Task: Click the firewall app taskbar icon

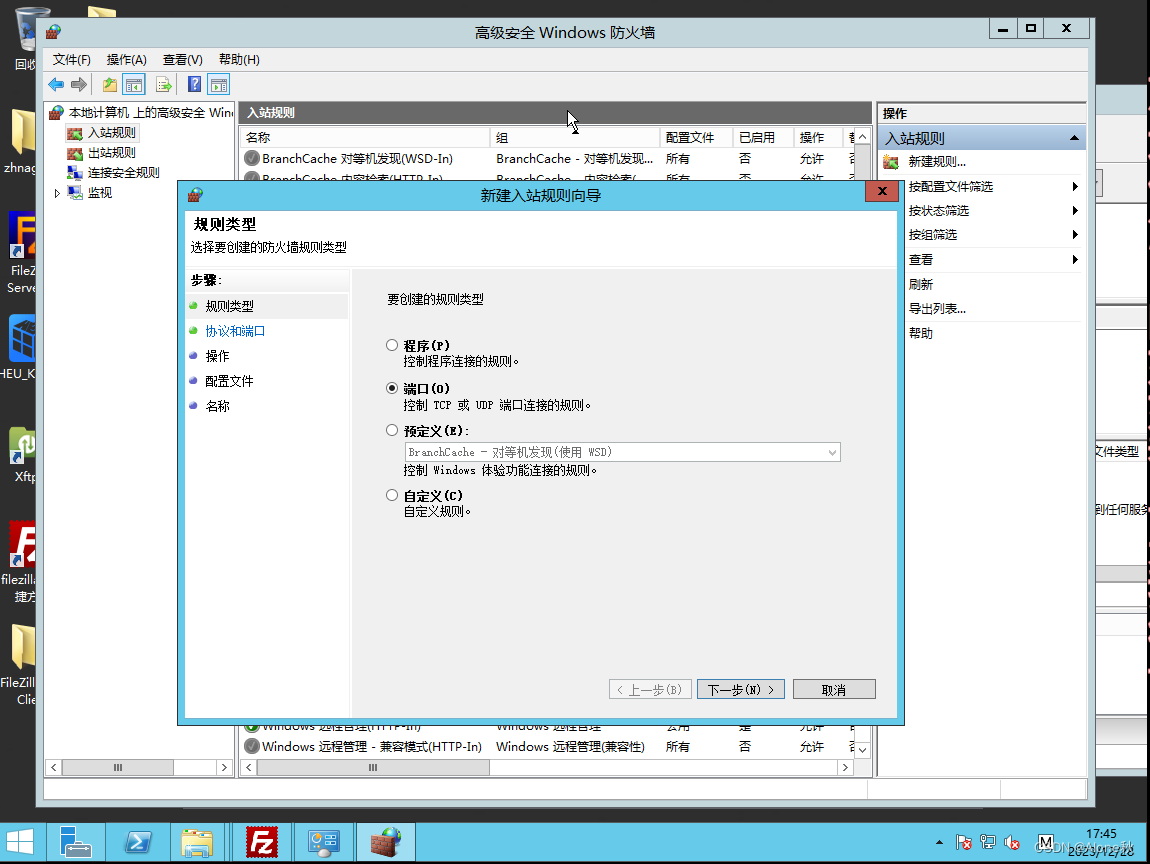Action: [x=386, y=842]
